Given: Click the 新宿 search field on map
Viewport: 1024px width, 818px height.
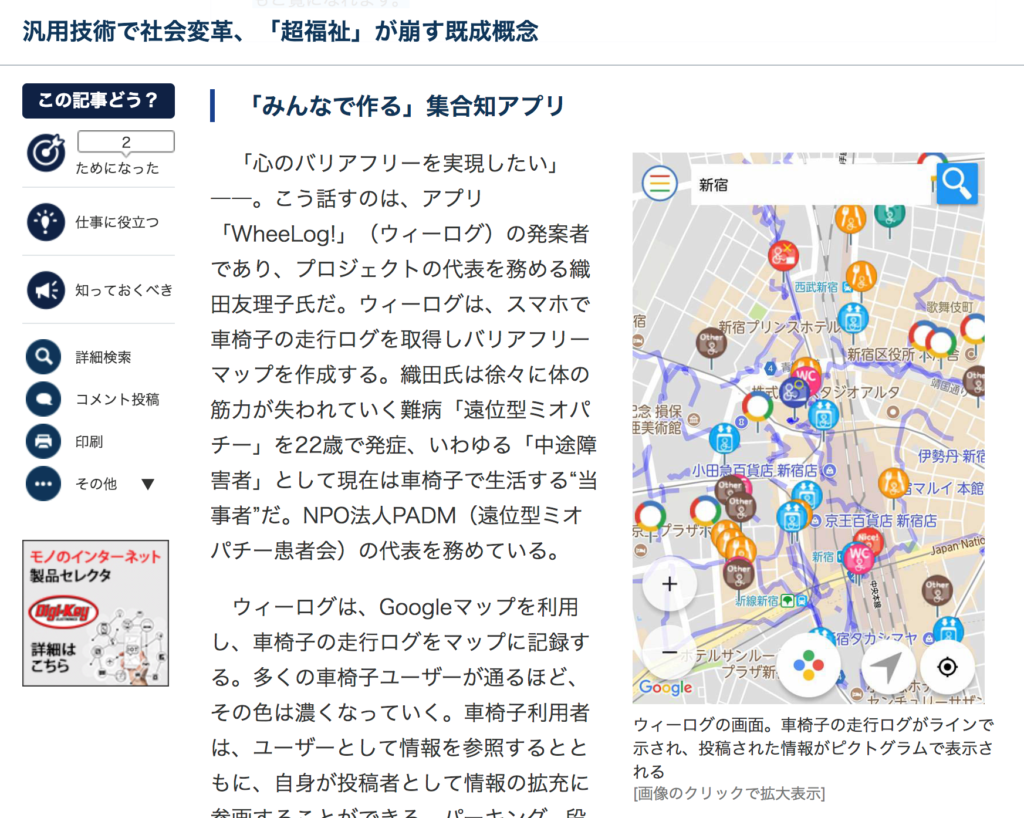Looking at the screenshot, I should click(810, 185).
